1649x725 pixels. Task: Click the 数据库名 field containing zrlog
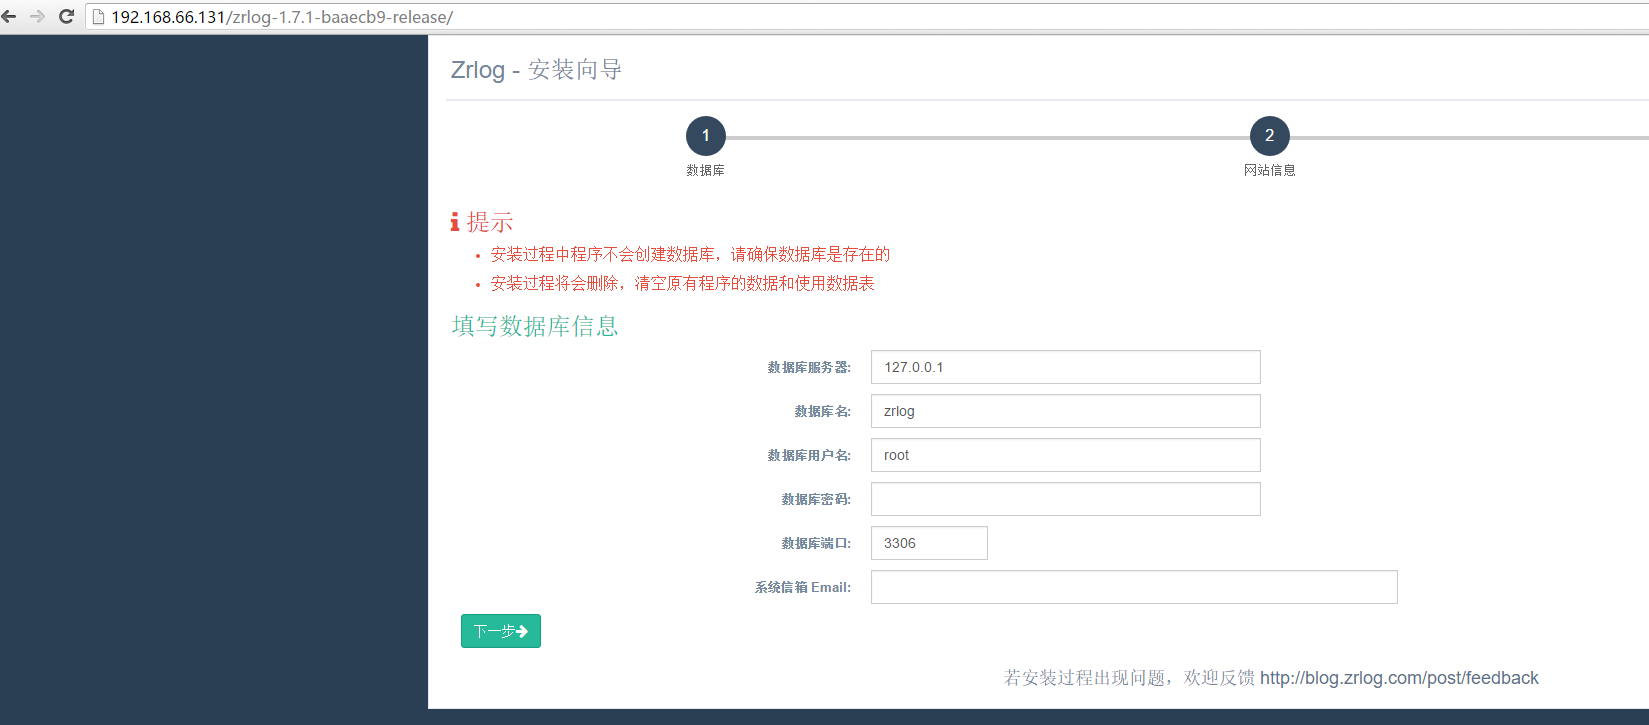coord(1065,411)
